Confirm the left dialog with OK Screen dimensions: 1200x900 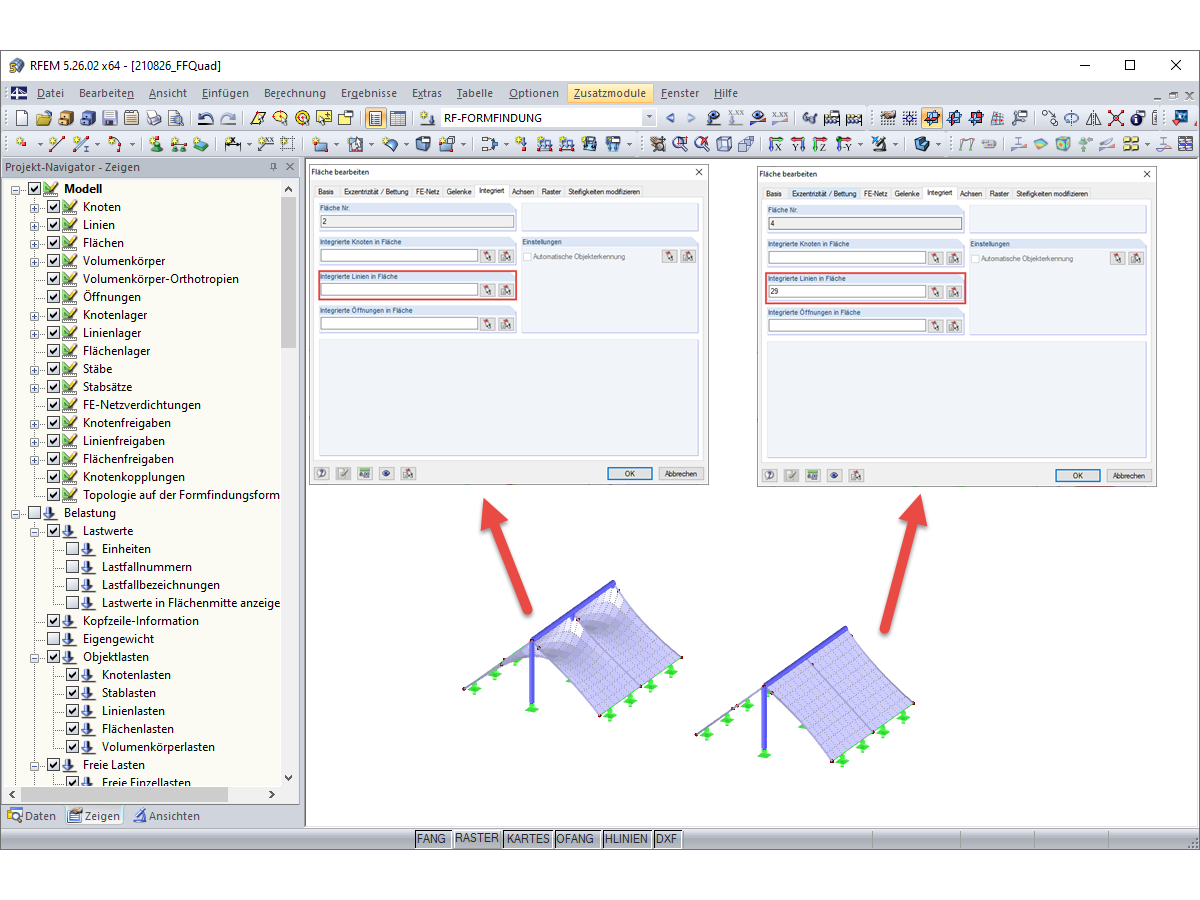tap(630, 473)
